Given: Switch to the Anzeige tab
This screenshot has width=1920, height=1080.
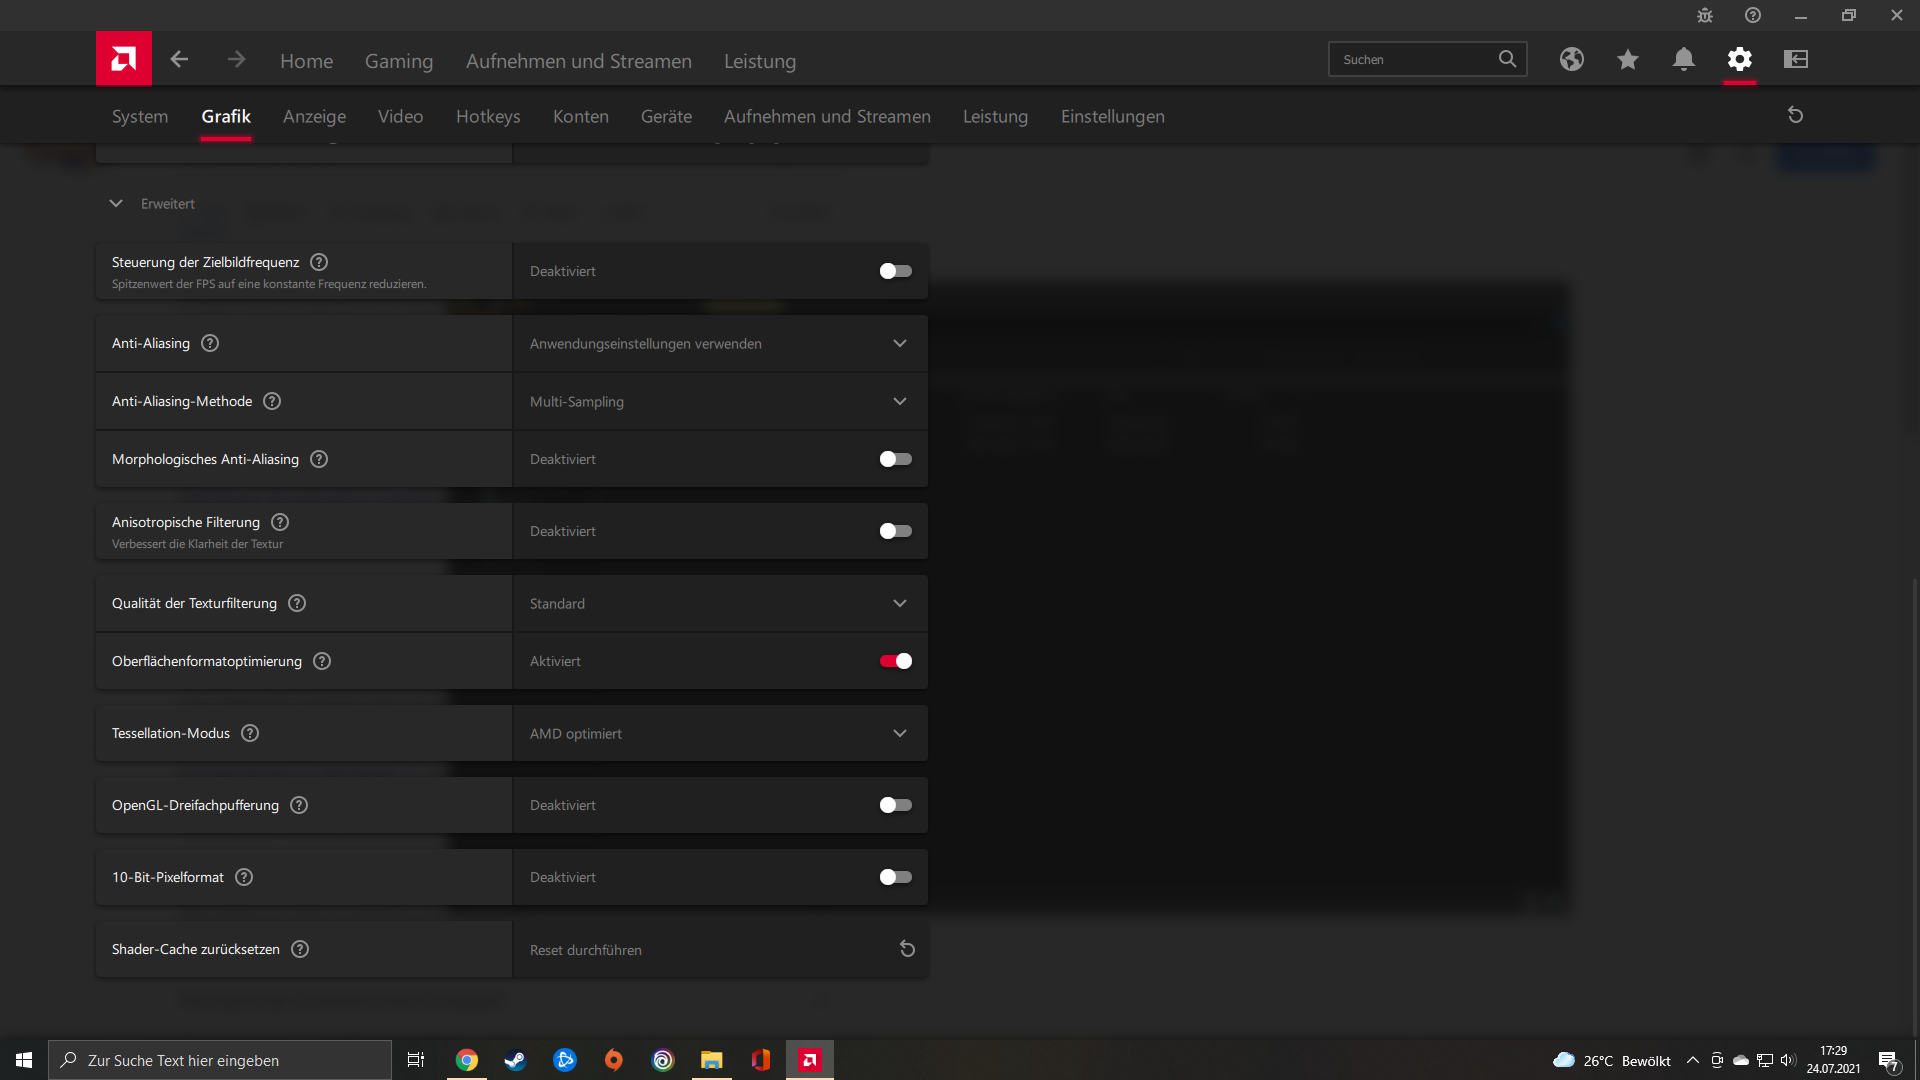Looking at the screenshot, I should click(x=314, y=116).
